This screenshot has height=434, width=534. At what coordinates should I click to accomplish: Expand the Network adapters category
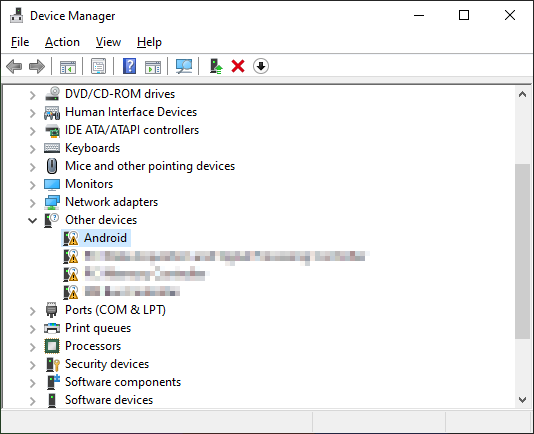pyautogui.click(x=32, y=203)
